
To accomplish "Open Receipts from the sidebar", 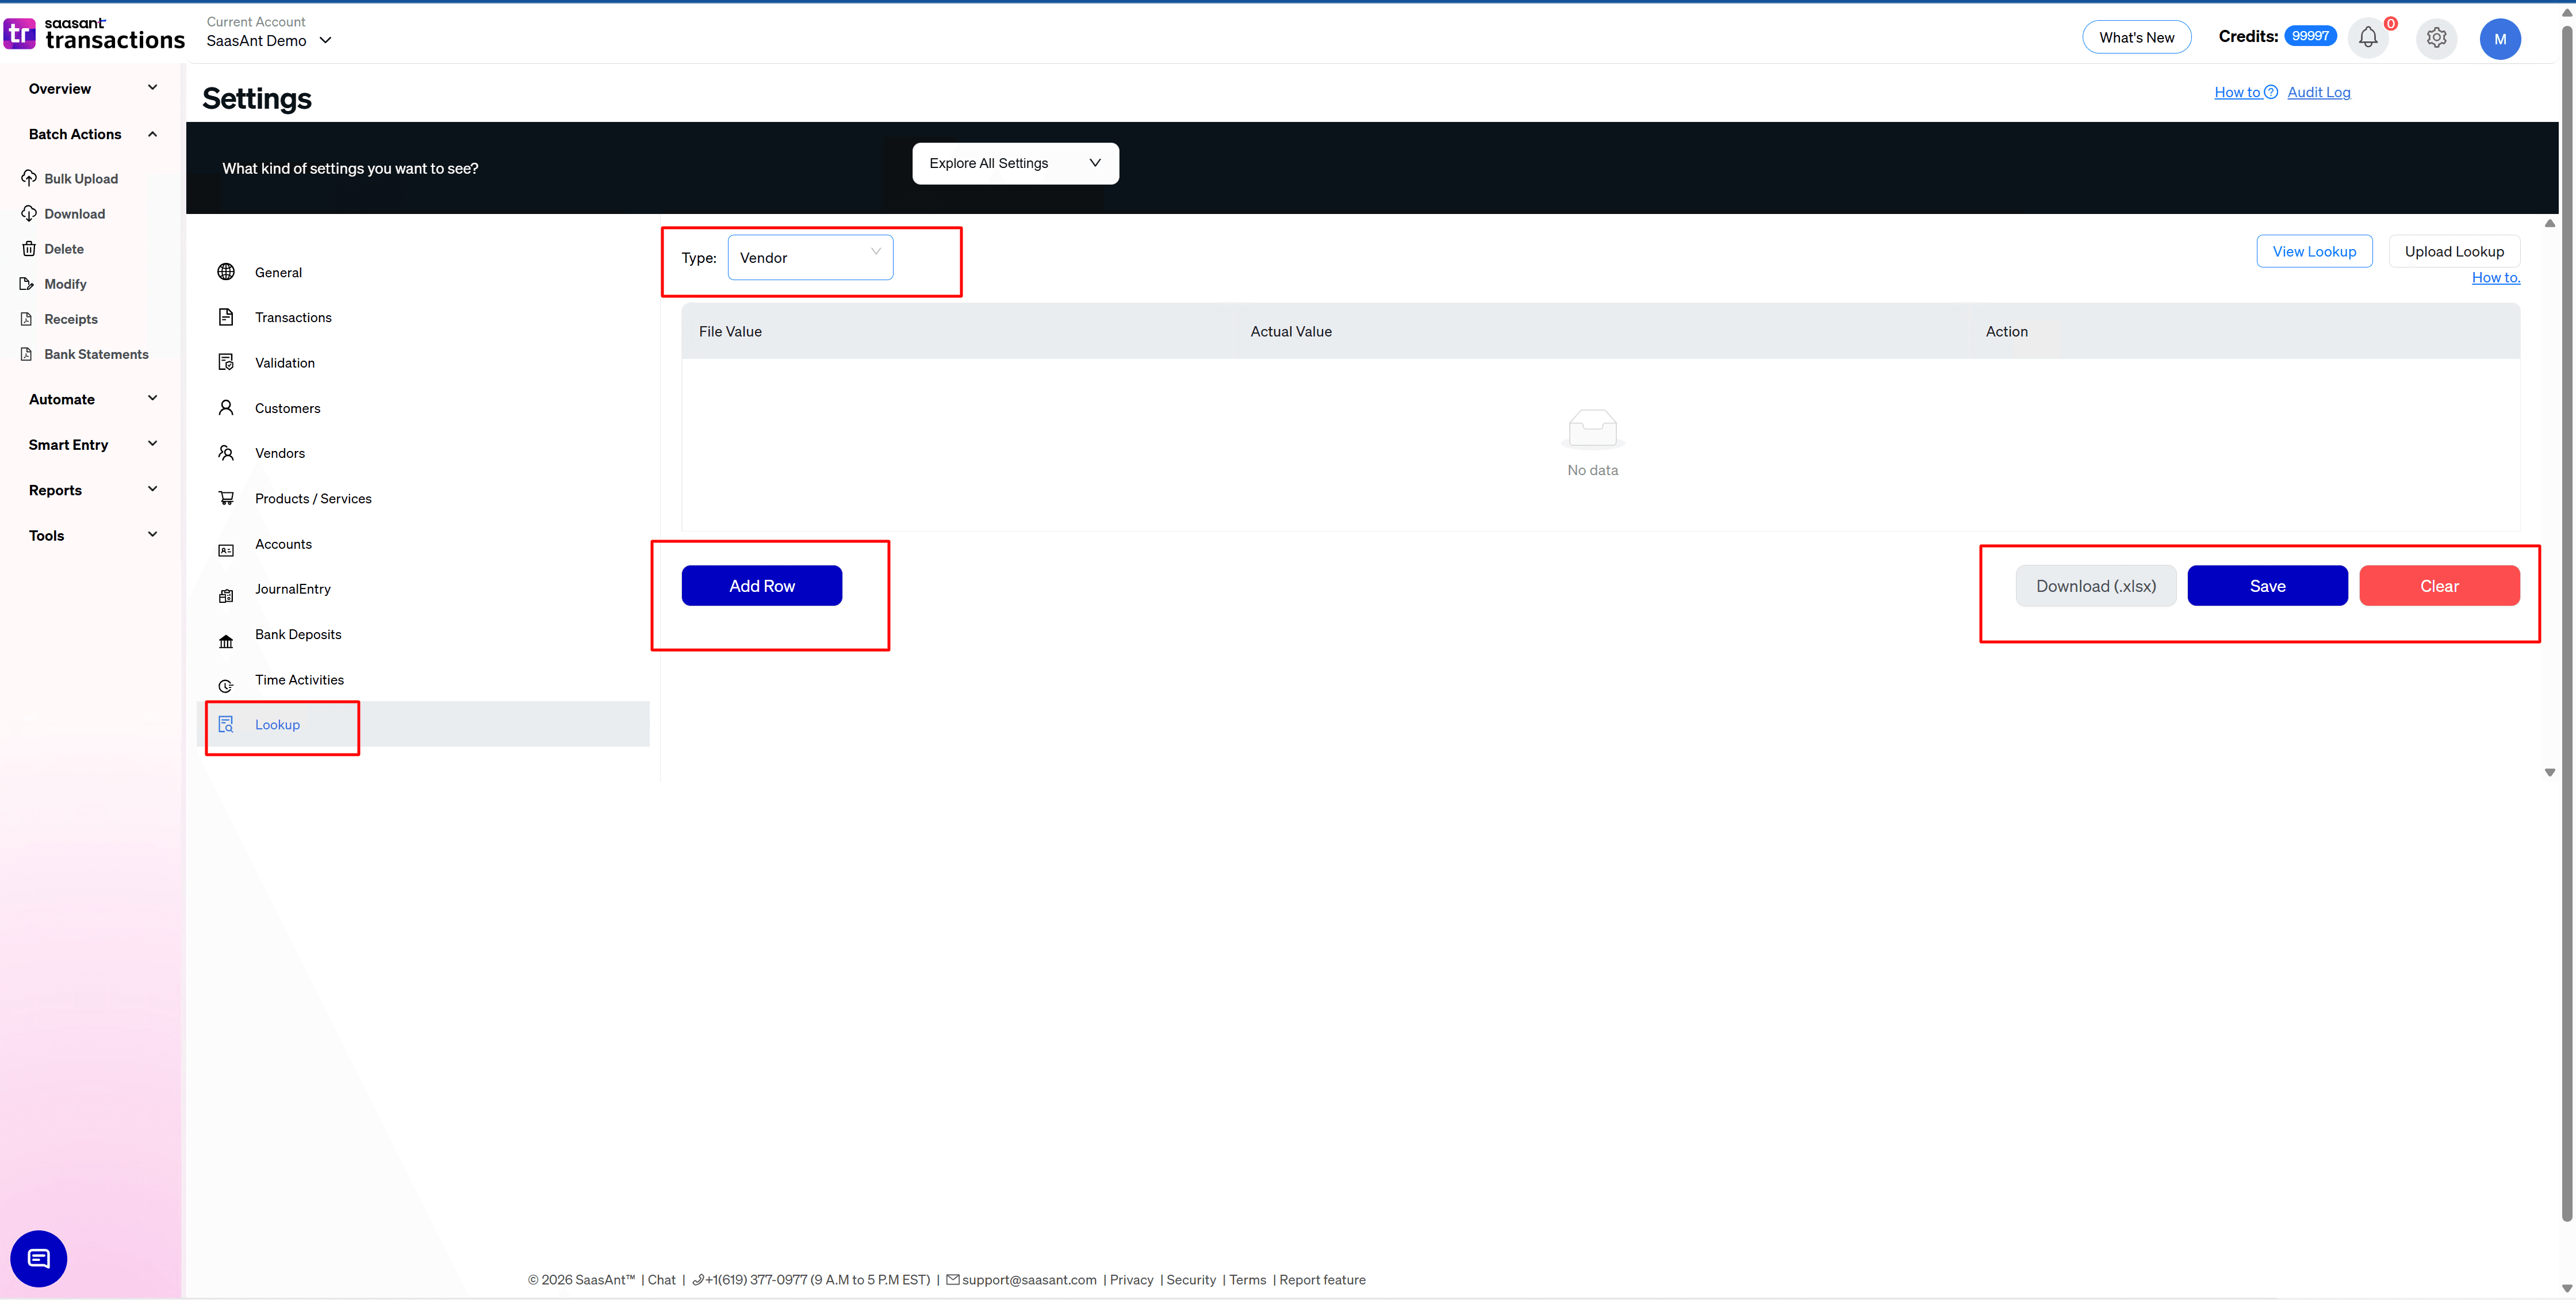I will 70,318.
